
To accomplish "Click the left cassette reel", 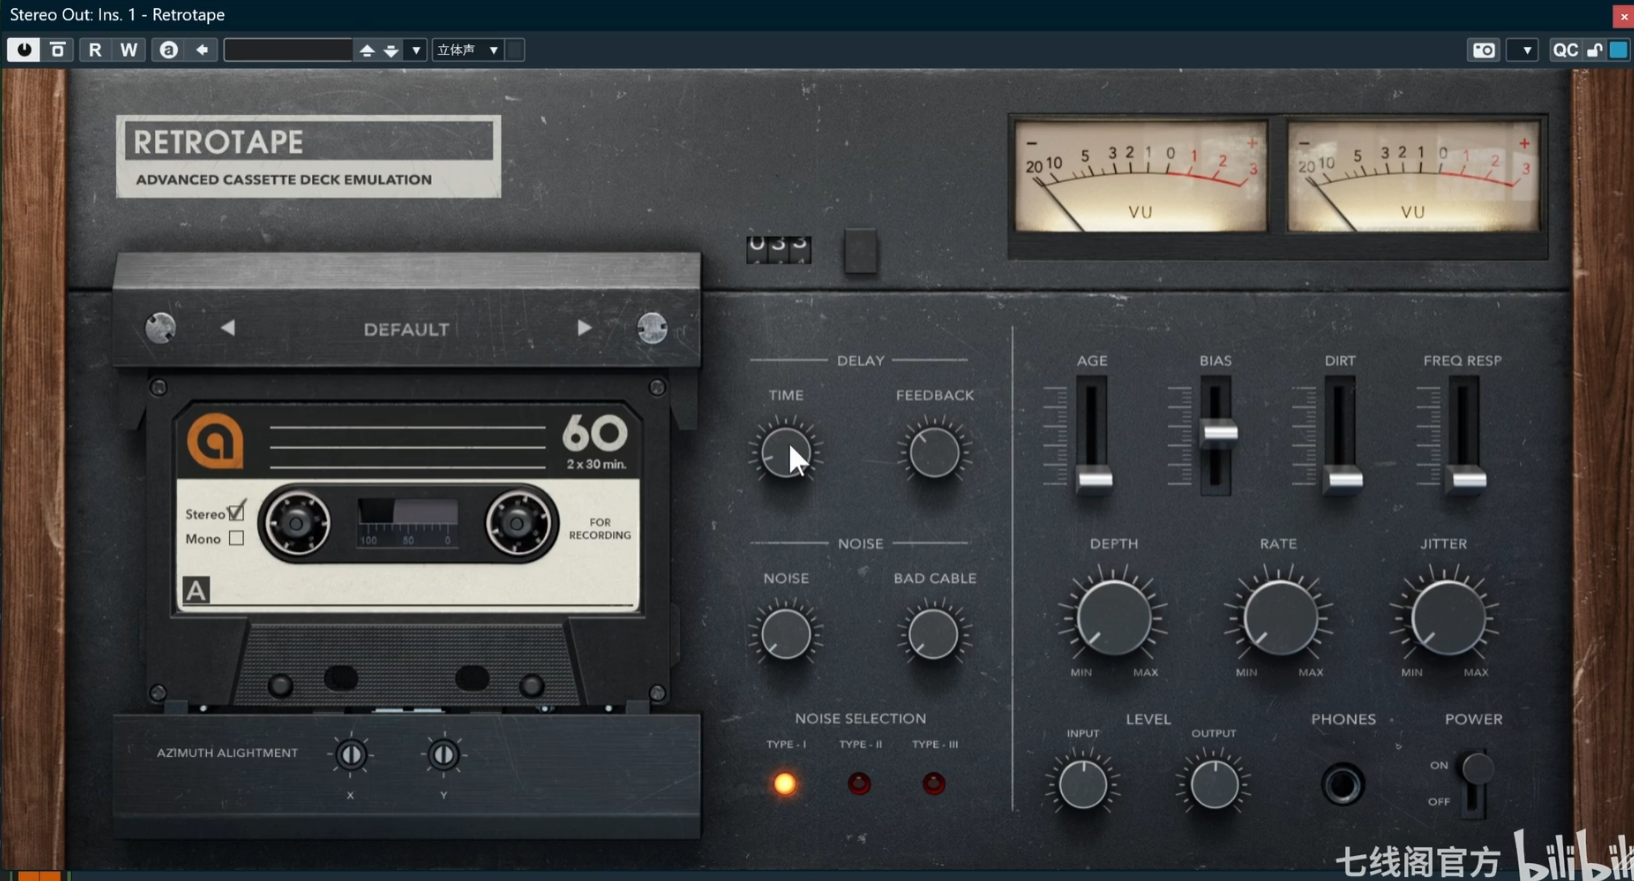I will coord(296,522).
